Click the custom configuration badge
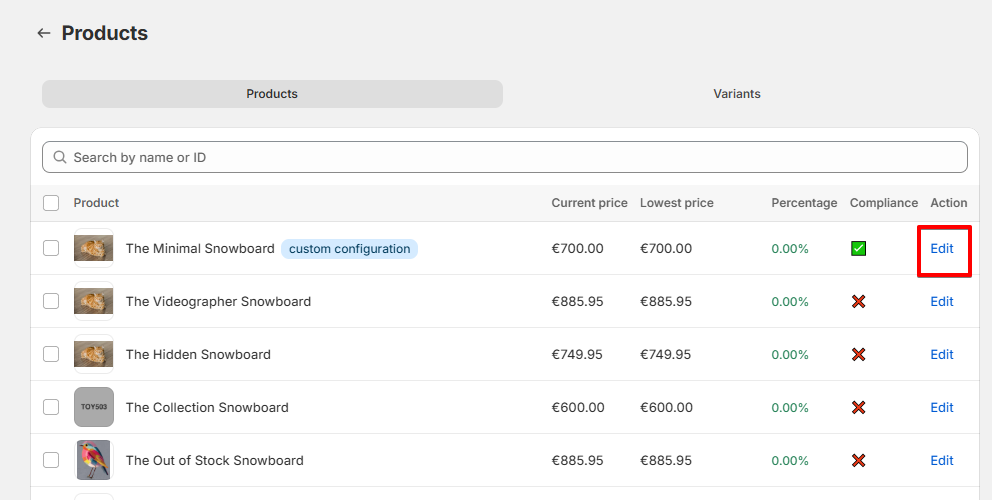The height and width of the screenshot is (500, 992). [x=349, y=249]
